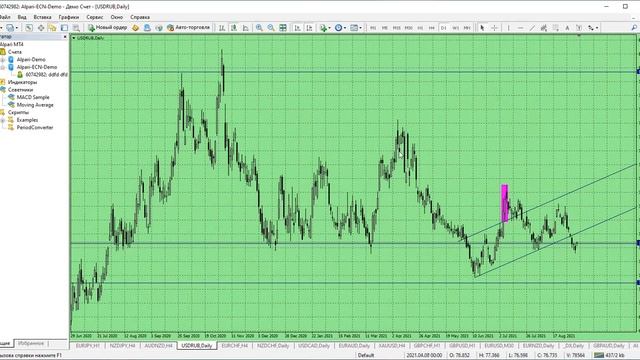
Task: Switch chart to candlestick type
Action: click(x=233, y=28)
